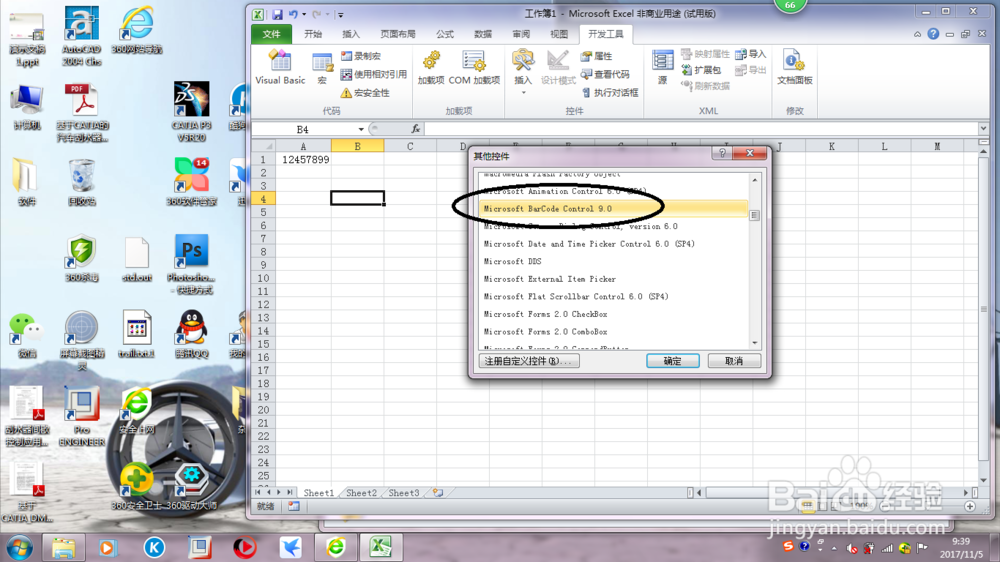The height and width of the screenshot is (562, 1000).
Task: Open Recycle Bin desktop icon
Action: coord(82,182)
